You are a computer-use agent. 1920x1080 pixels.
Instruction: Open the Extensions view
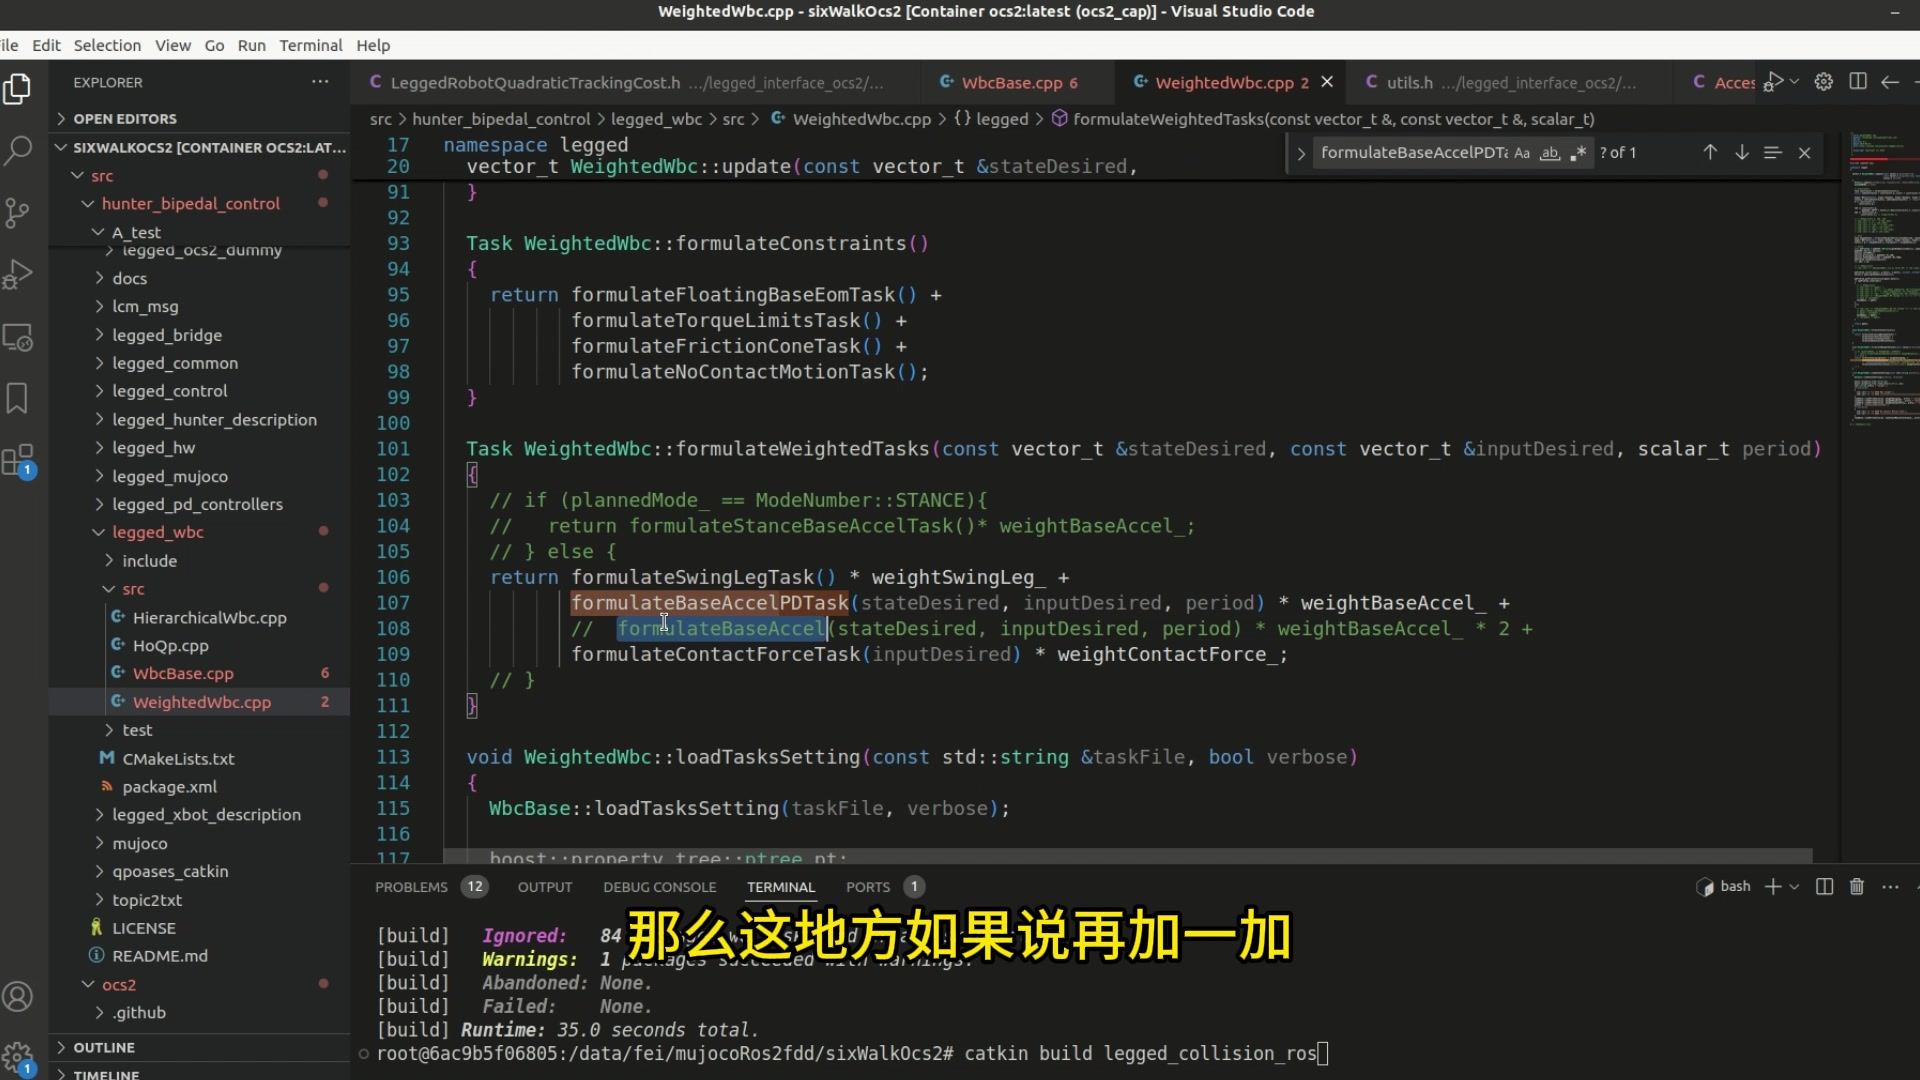coord(19,460)
